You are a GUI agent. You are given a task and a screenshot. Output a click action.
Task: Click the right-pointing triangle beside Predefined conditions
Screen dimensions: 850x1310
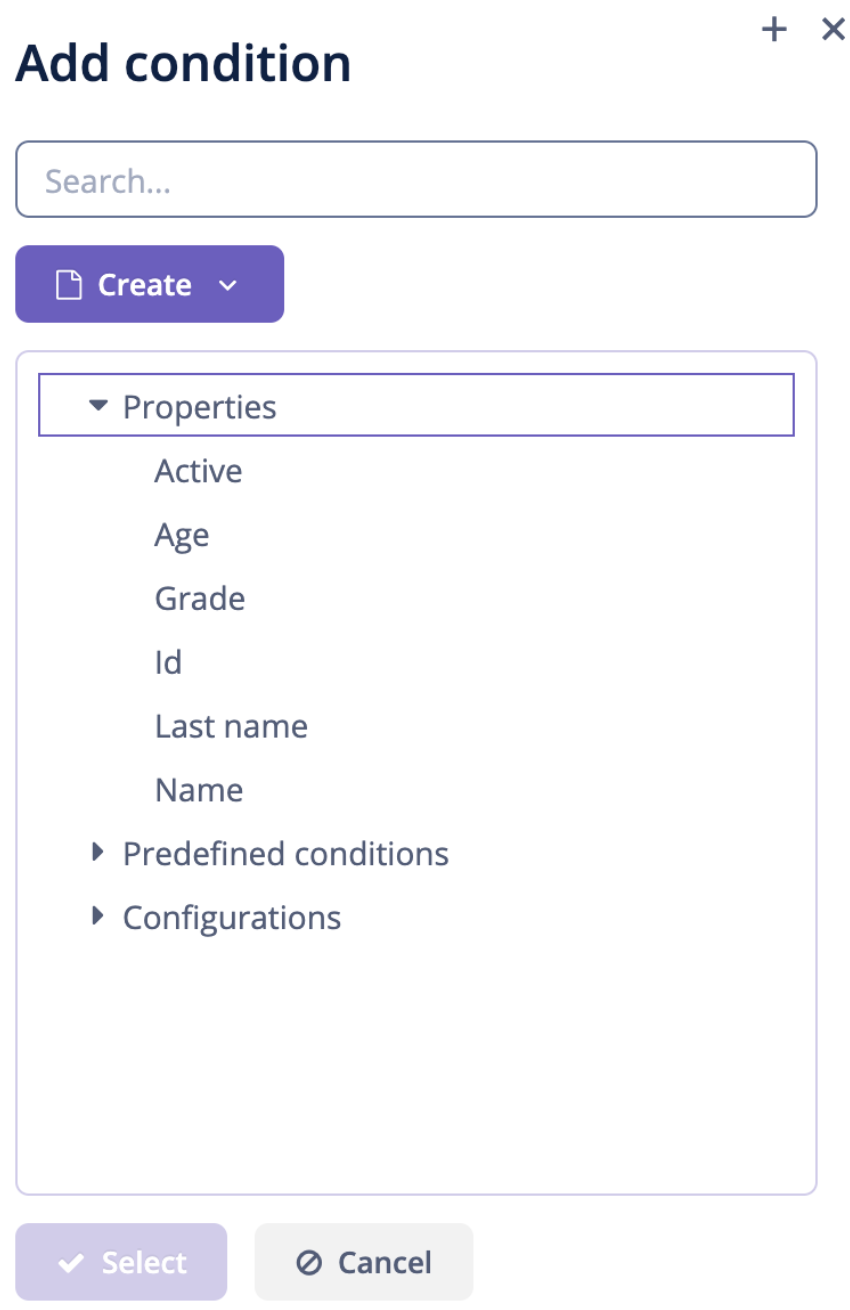98,852
